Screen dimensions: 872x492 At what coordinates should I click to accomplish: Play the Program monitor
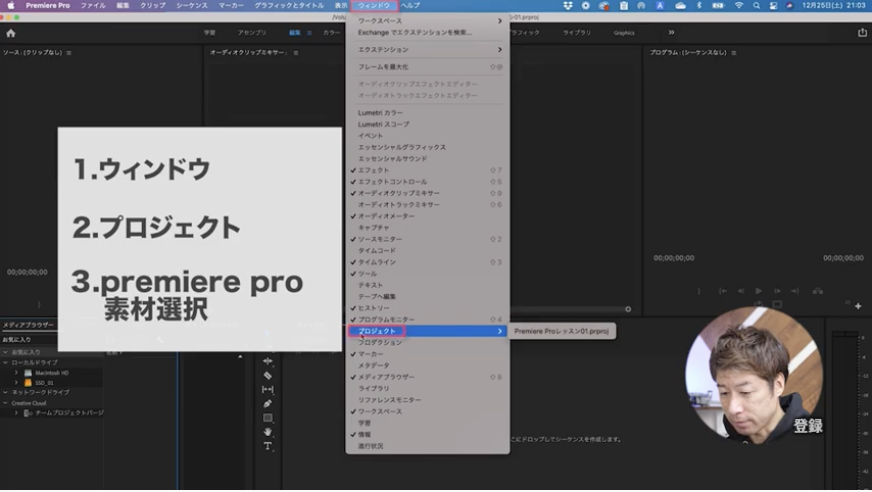(x=759, y=291)
